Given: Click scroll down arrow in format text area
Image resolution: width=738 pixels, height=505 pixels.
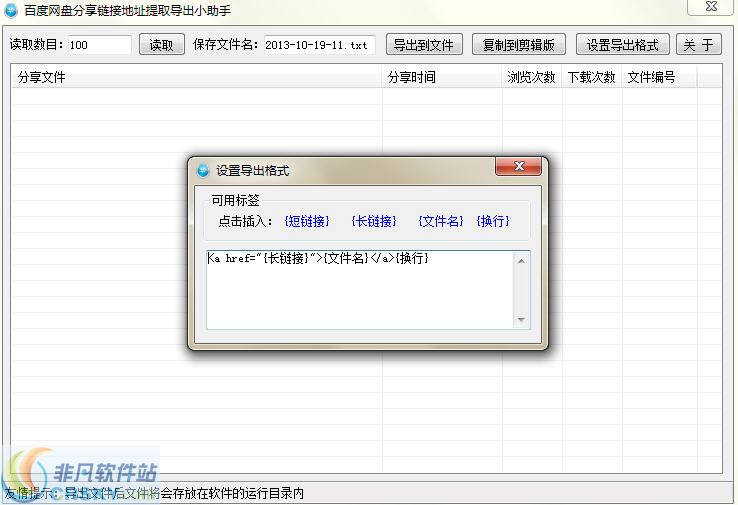Looking at the screenshot, I should tap(521, 320).
